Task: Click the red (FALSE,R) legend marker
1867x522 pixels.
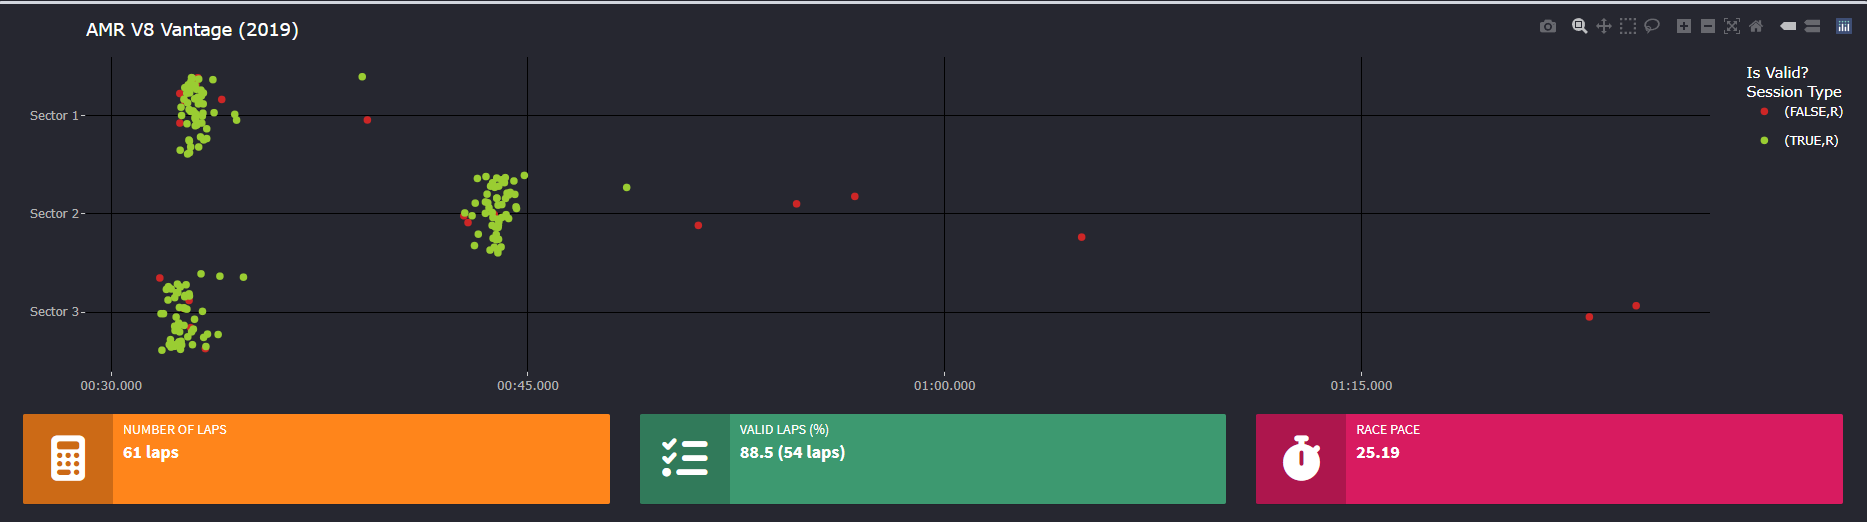Action: [x=1765, y=112]
